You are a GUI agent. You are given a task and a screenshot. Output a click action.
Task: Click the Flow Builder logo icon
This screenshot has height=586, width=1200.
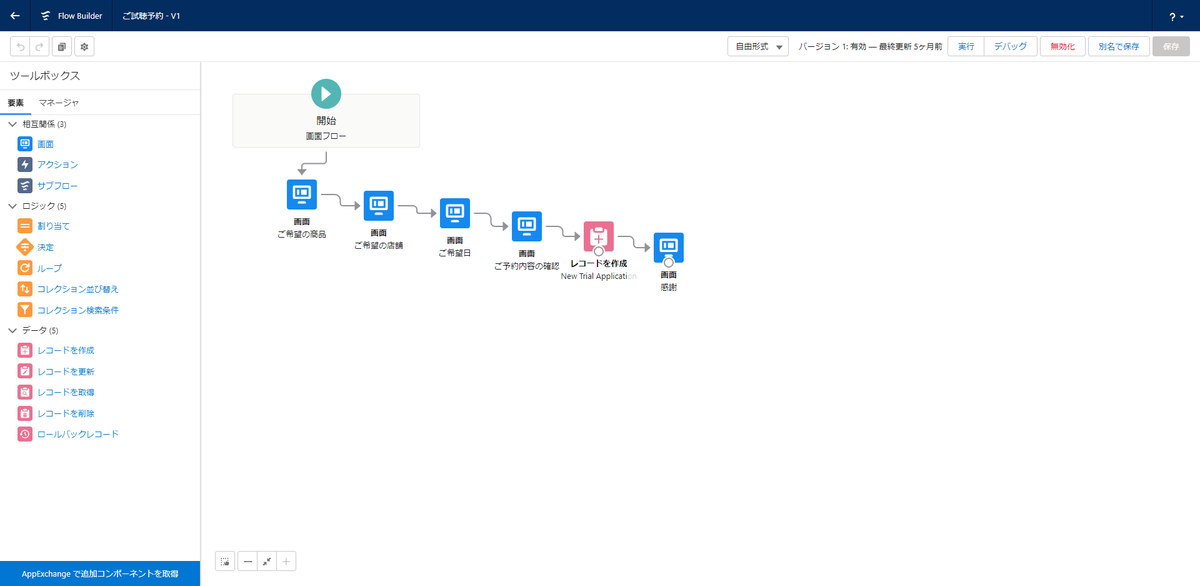pos(47,16)
